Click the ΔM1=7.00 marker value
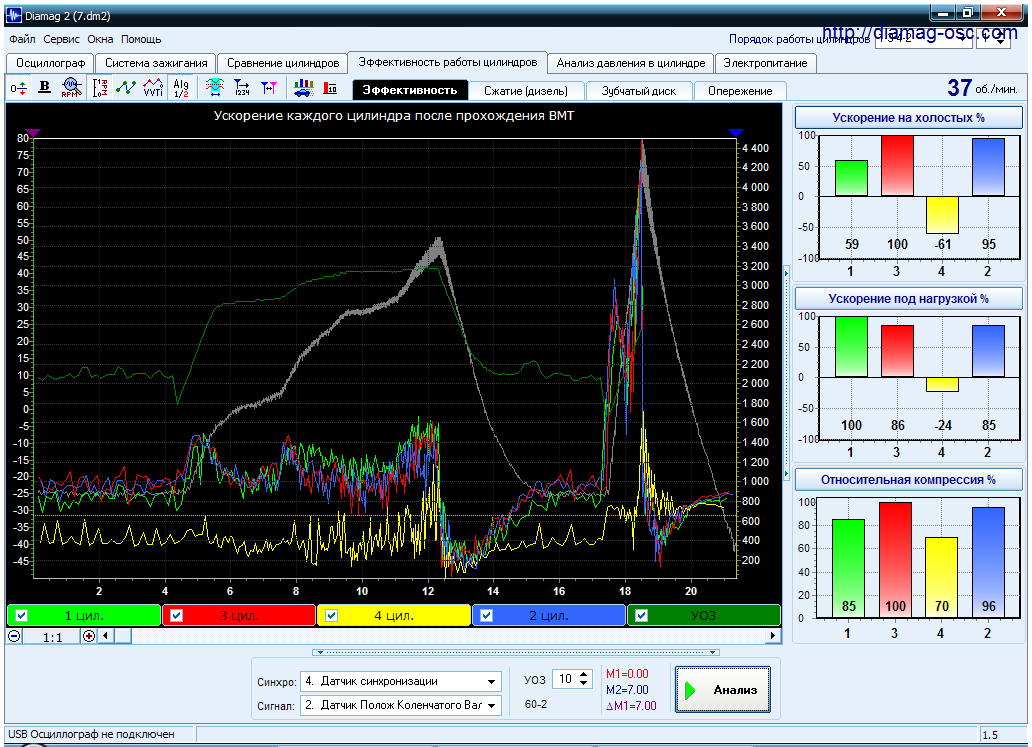 point(631,706)
